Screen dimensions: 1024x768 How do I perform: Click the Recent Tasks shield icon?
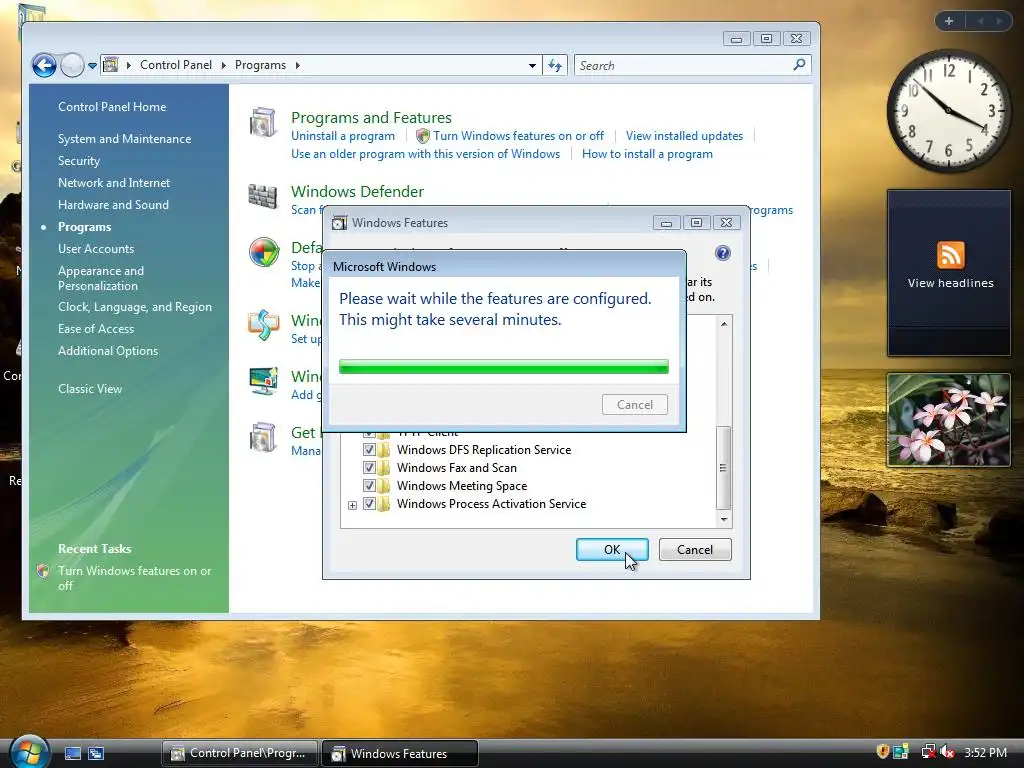point(43,571)
